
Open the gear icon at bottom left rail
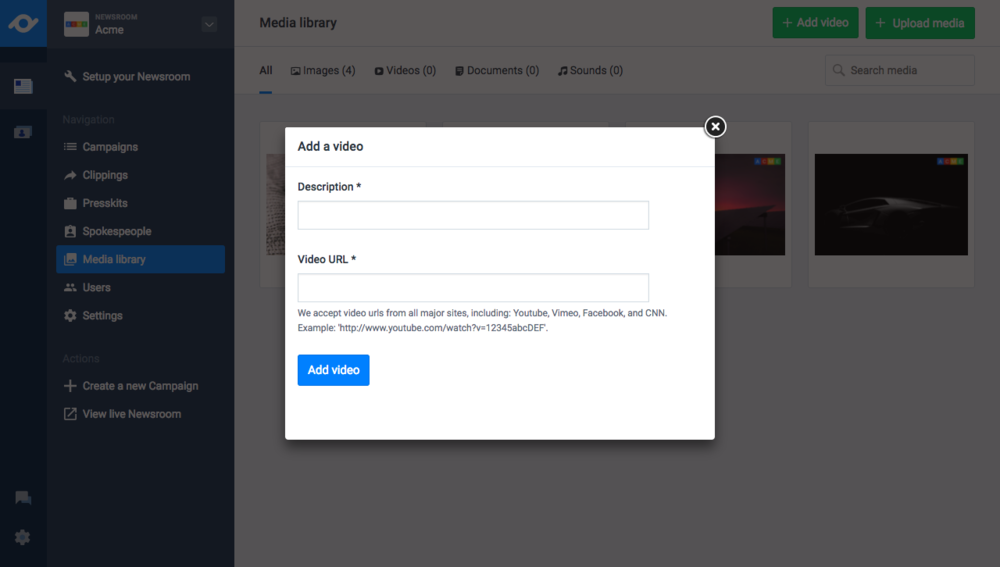pyautogui.click(x=23, y=538)
